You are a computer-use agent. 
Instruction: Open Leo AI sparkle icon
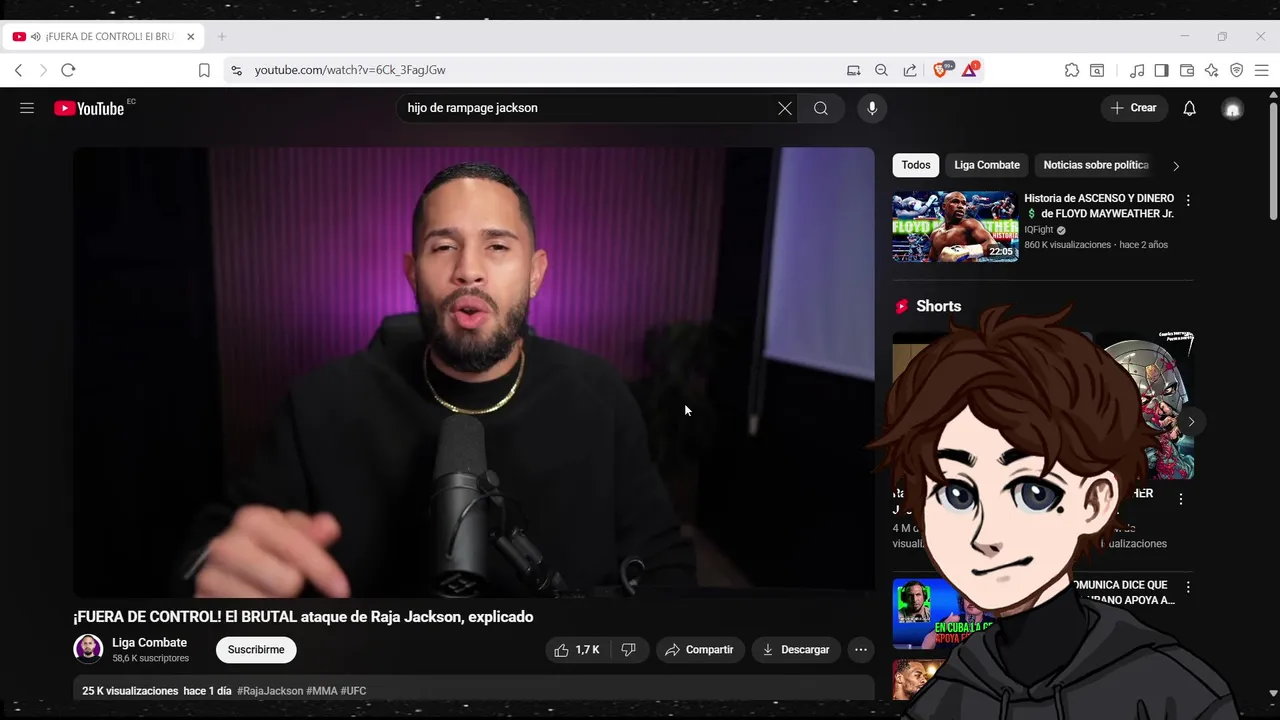pyautogui.click(x=1212, y=70)
